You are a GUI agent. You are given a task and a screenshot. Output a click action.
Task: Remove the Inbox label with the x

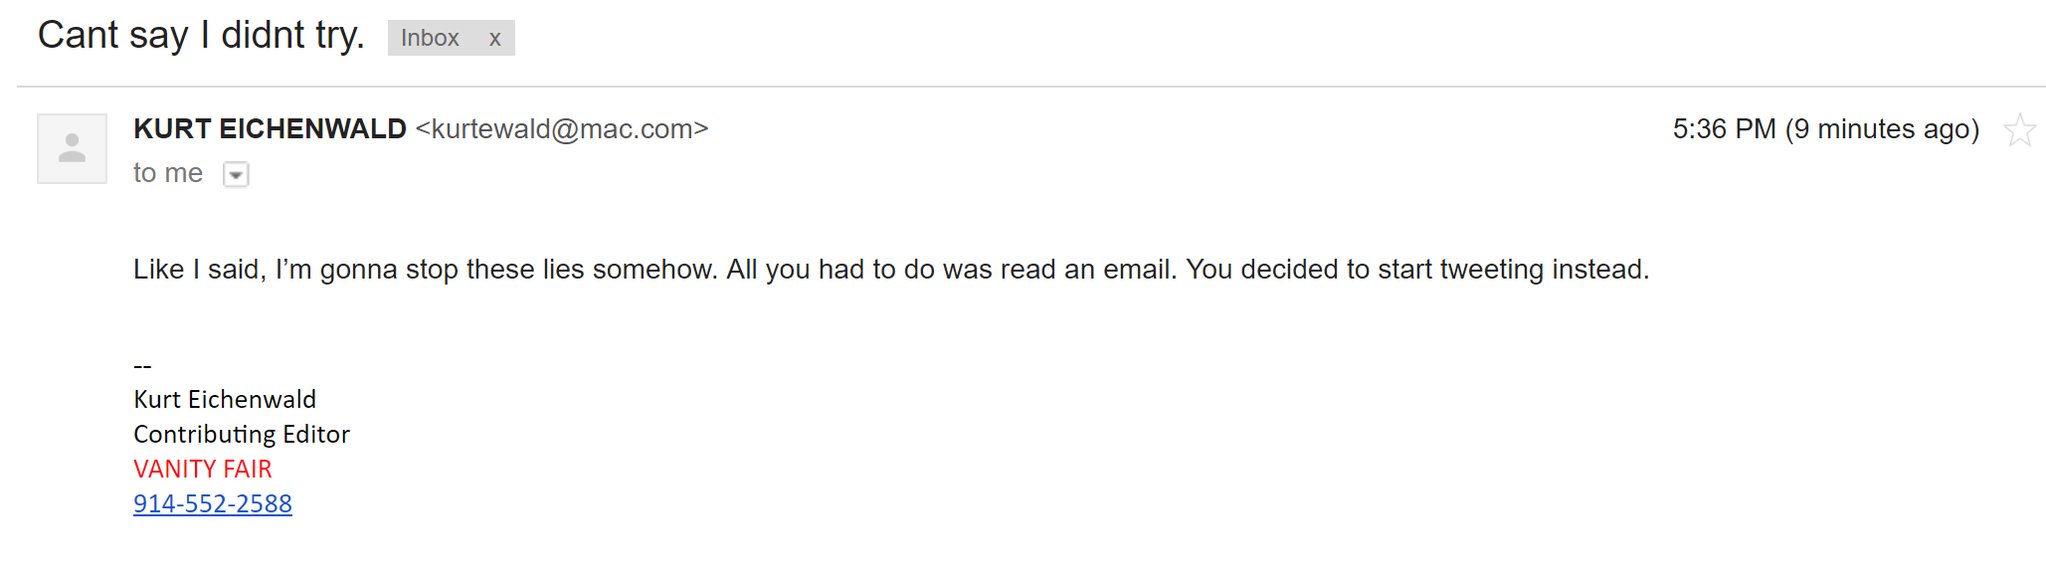(494, 38)
